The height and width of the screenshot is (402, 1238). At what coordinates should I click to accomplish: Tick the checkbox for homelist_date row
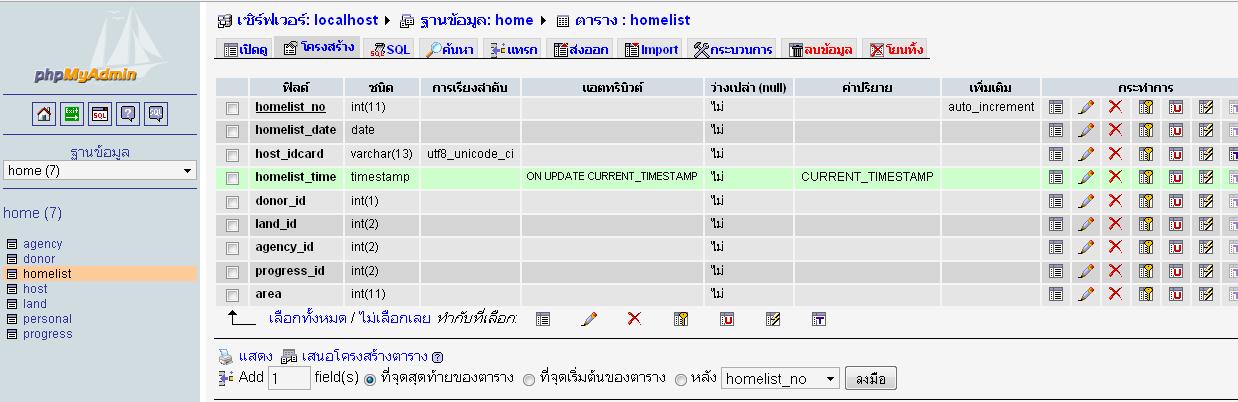click(232, 131)
